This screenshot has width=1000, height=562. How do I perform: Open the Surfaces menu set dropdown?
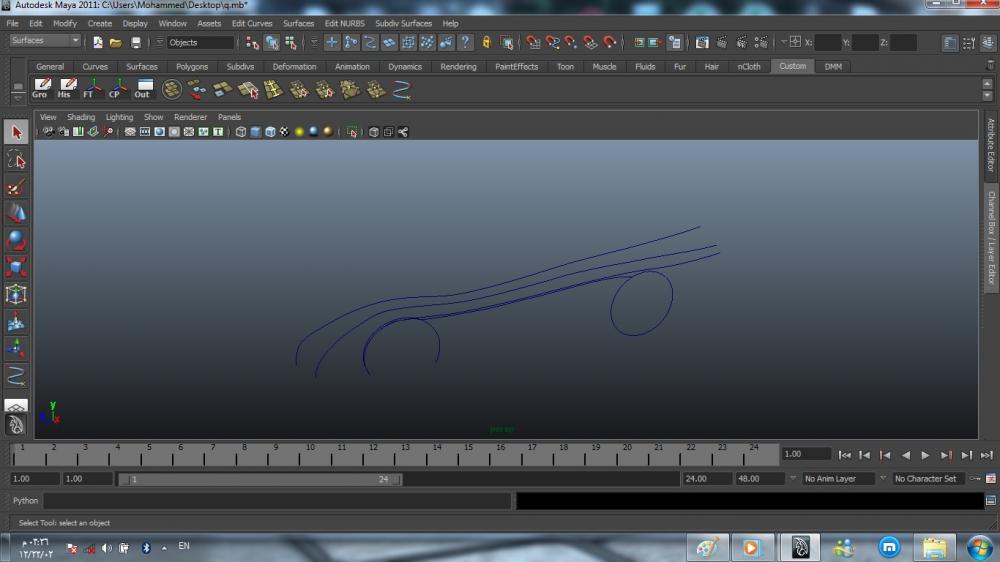[46, 41]
